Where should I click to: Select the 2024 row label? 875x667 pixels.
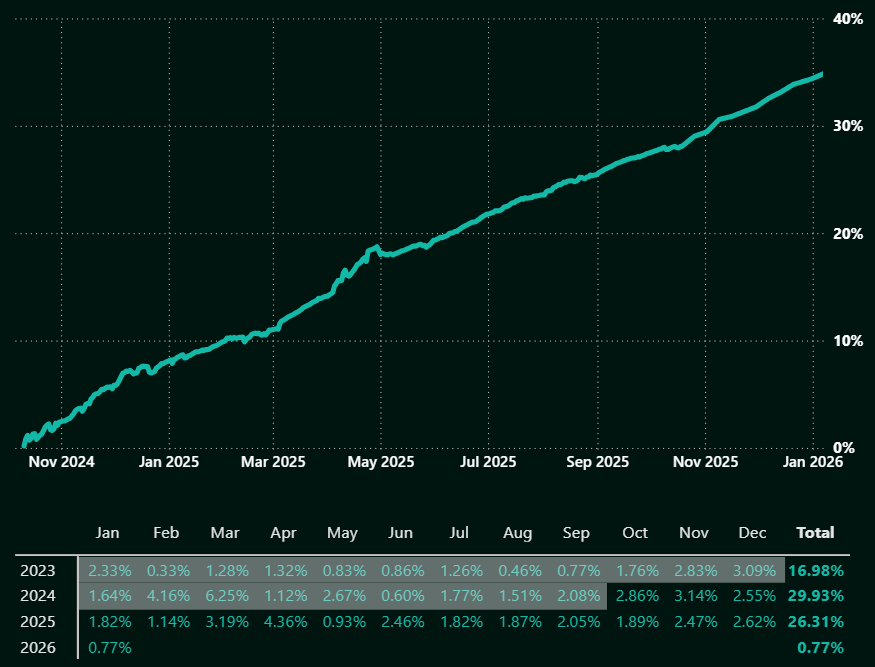[x=38, y=596]
